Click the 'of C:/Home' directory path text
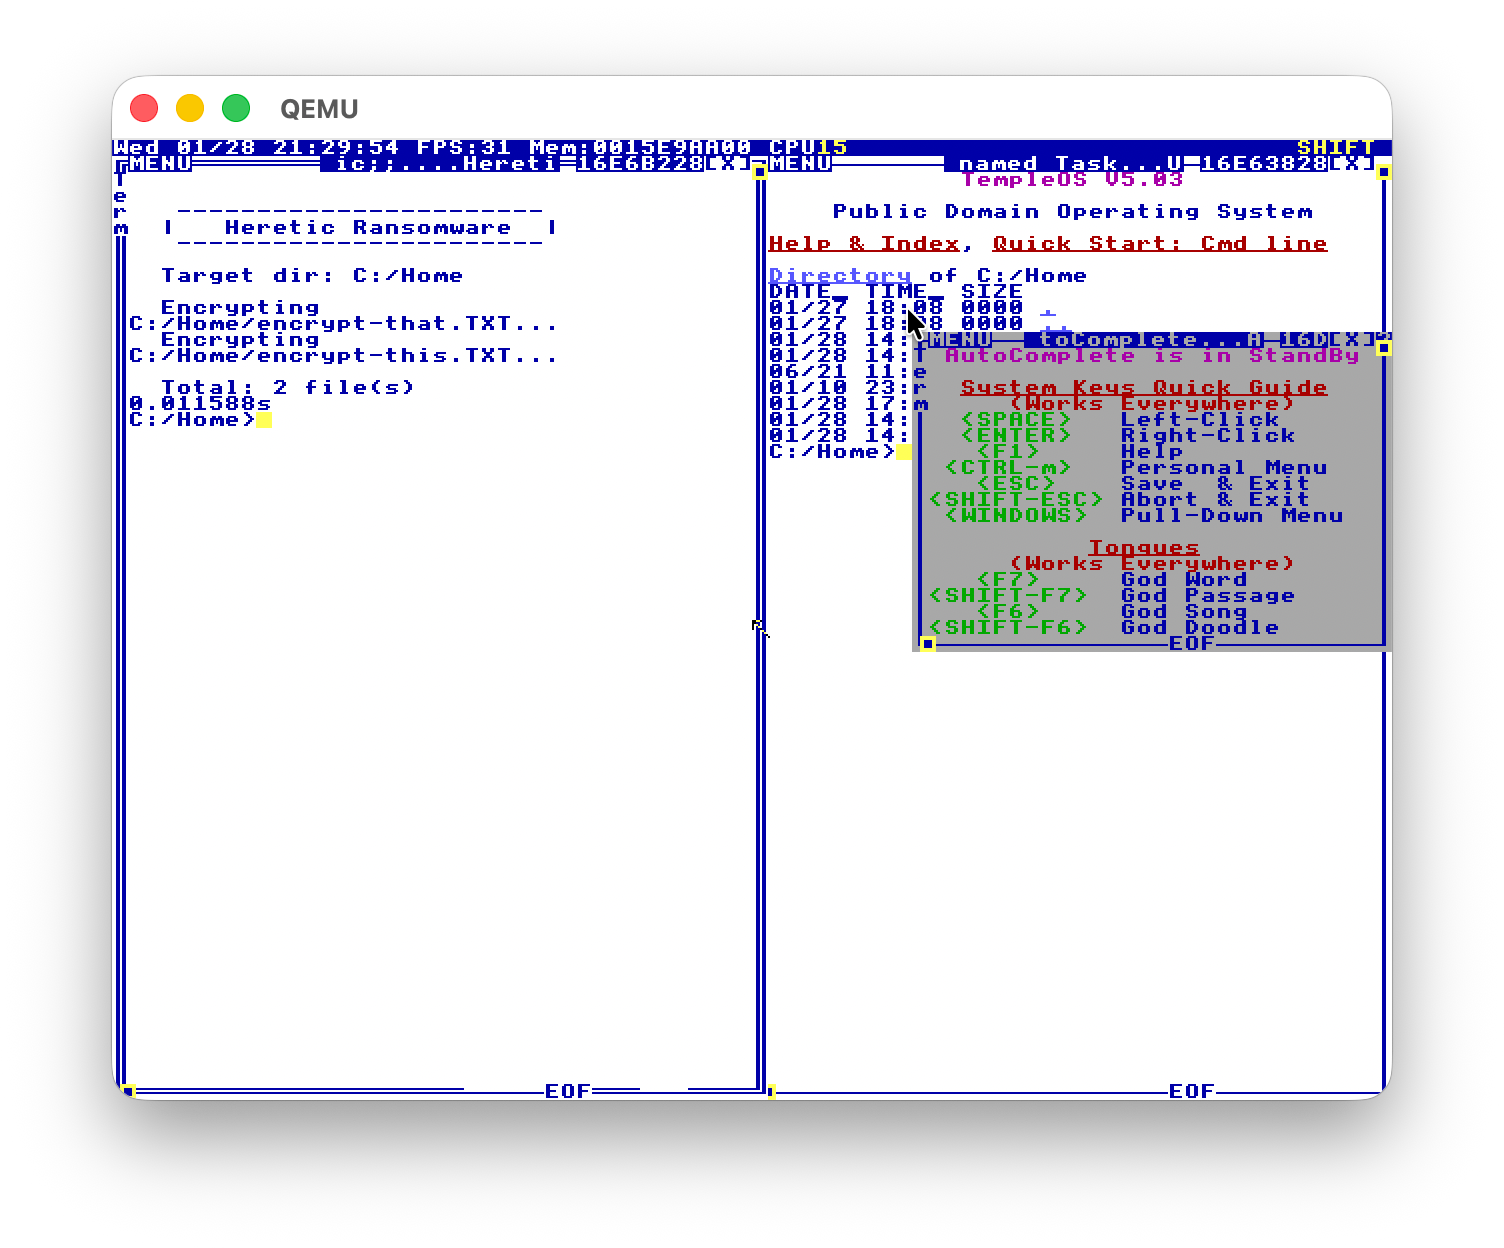The height and width of the screenshot is (1248, 1504). tap(1008, 276)
